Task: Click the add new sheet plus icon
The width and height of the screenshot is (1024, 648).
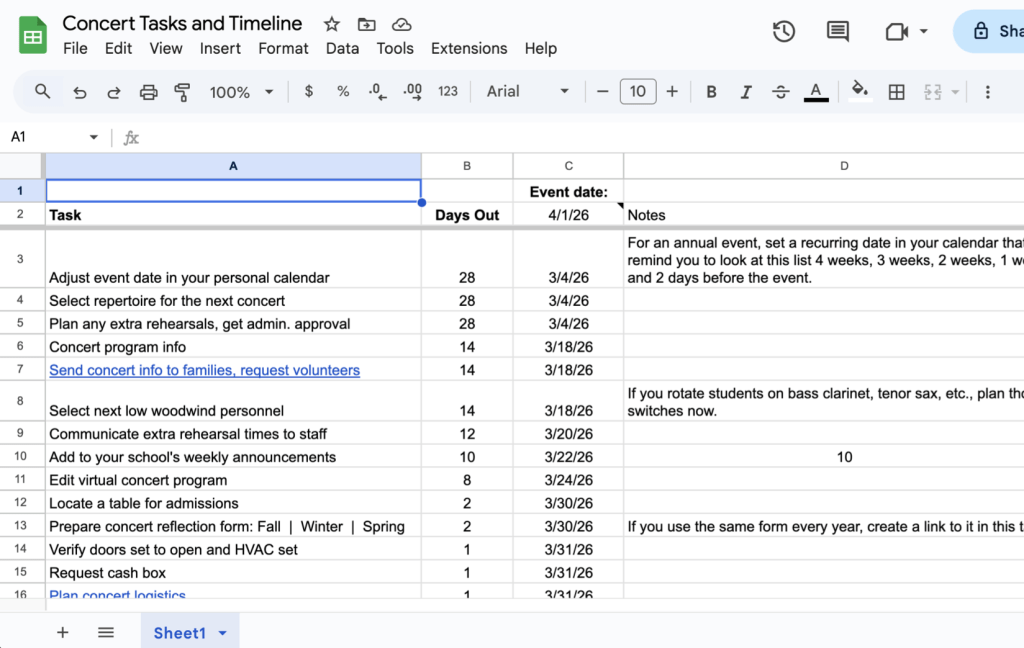Action: pyautogui.click(x=62, y=632)
